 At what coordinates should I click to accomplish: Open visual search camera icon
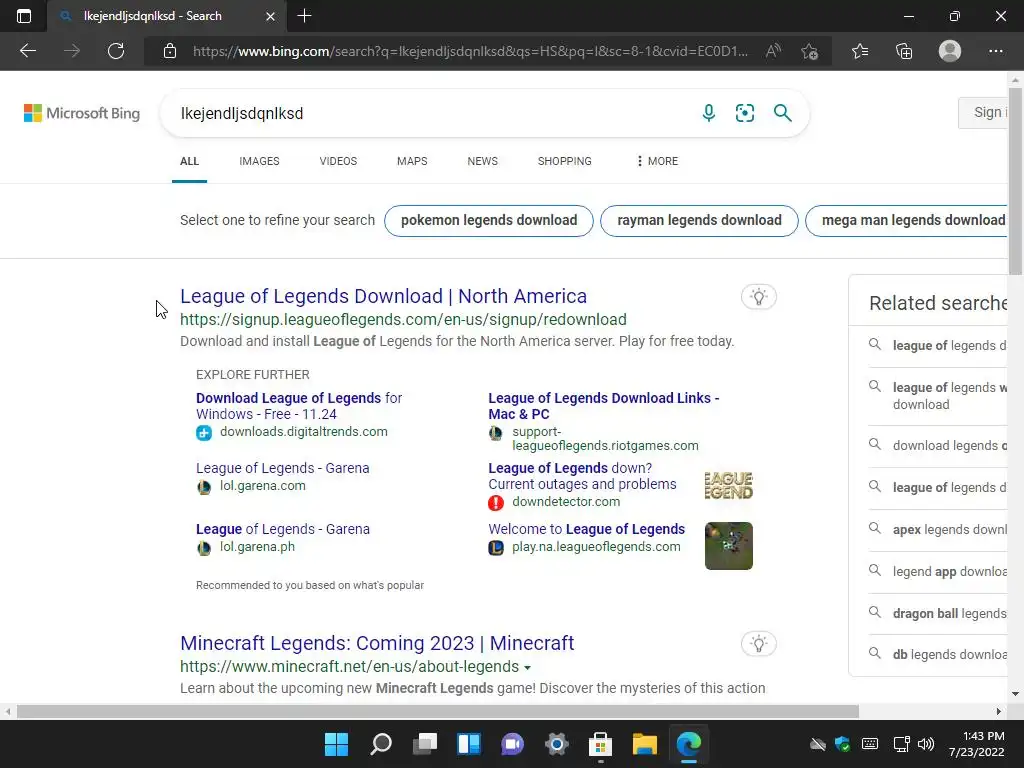coord(744,113)
